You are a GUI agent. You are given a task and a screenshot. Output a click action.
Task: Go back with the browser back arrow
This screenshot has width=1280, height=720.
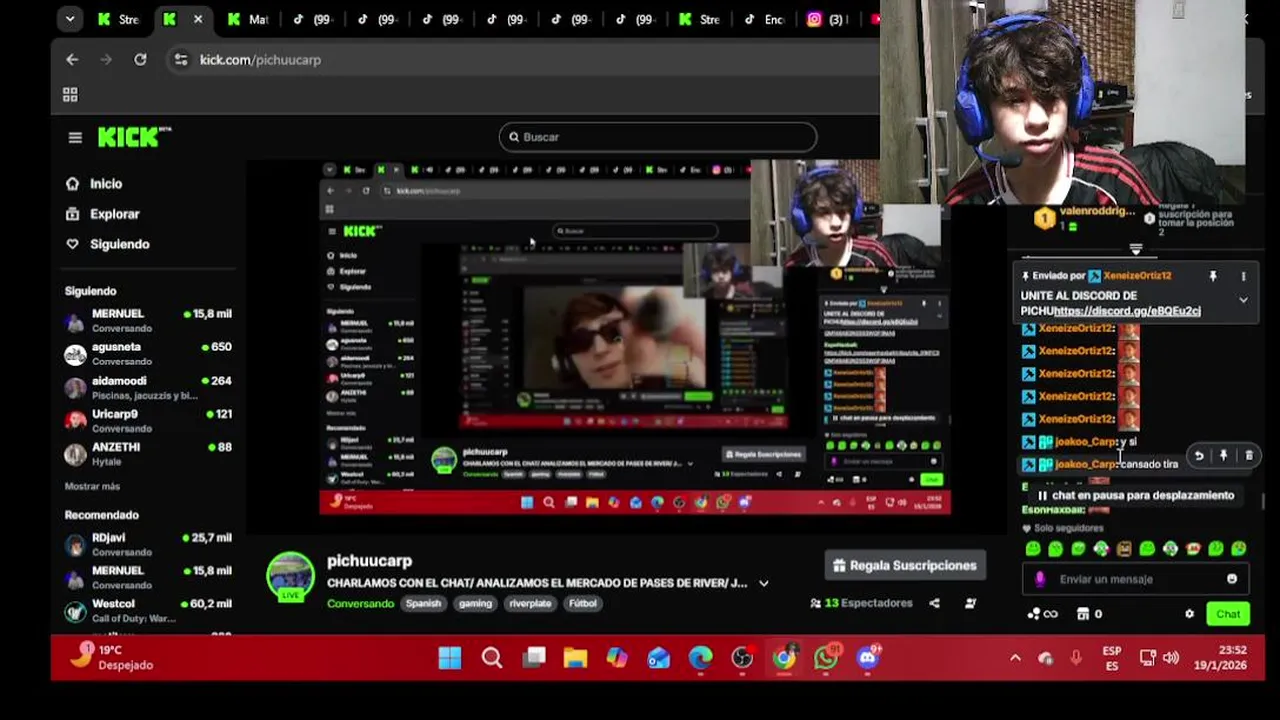(72, 60)
